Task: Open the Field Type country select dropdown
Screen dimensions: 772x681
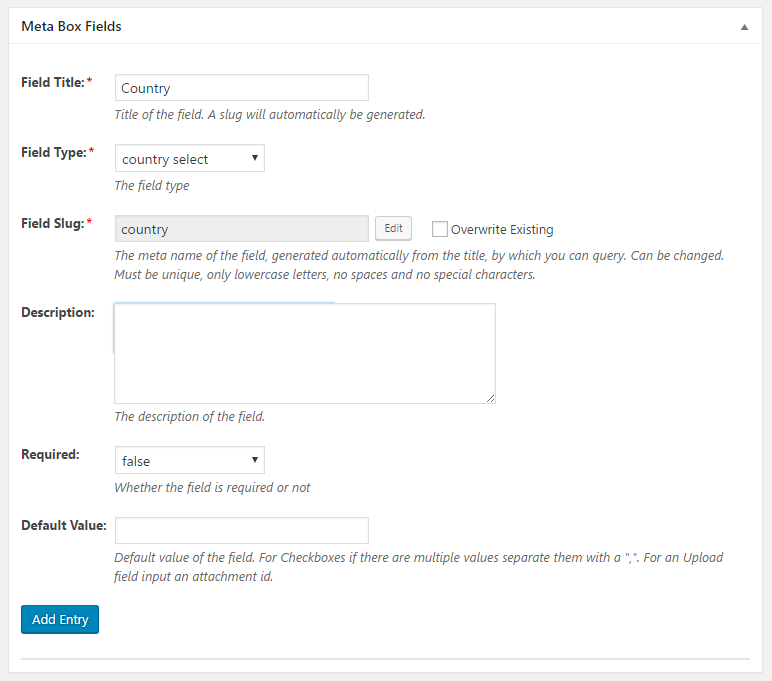Action: click(x=189, y=159)
